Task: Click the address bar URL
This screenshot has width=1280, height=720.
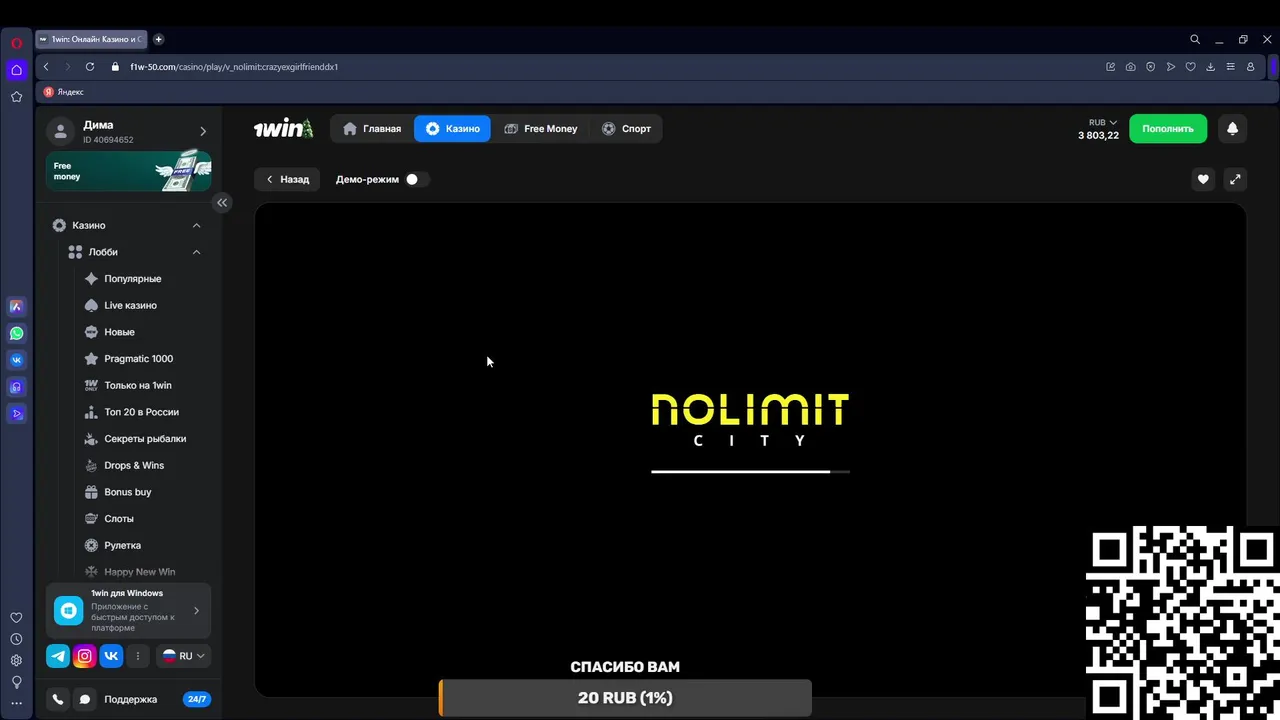Action: tap(234, 67)
